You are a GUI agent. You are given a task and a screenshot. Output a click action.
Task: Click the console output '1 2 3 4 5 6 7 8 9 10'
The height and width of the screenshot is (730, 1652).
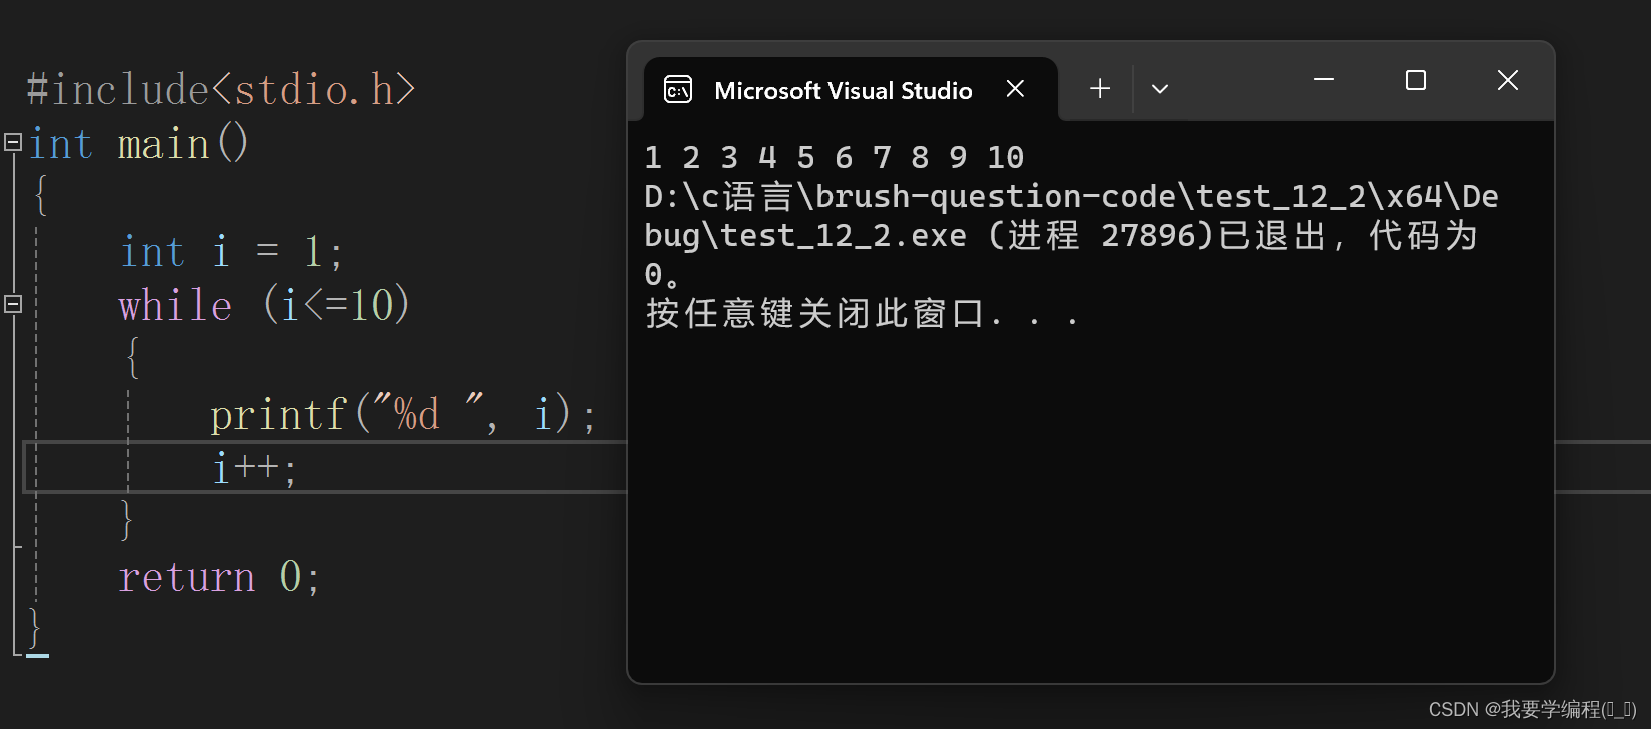point(834,157)
